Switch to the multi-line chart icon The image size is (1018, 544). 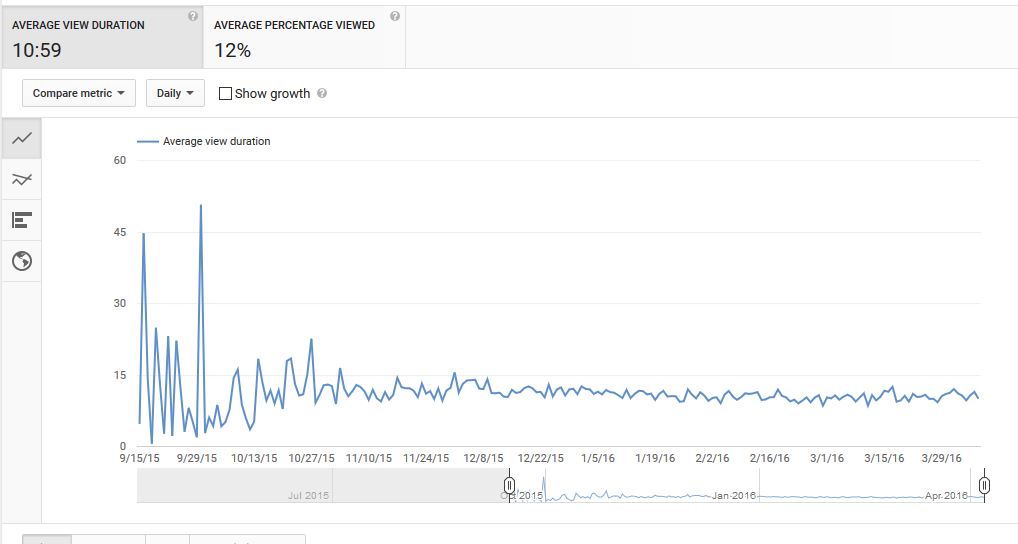point(21,179)
